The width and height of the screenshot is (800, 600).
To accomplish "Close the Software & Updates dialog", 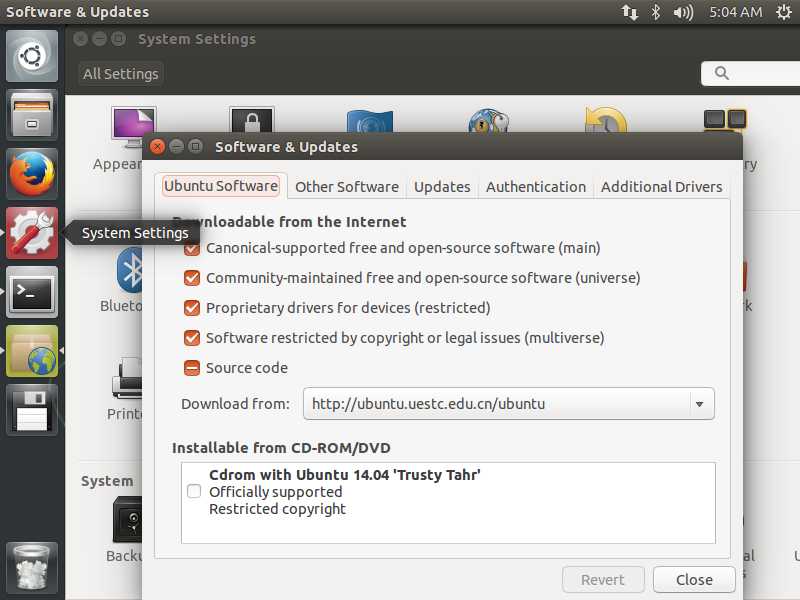I will pos(158,146).
